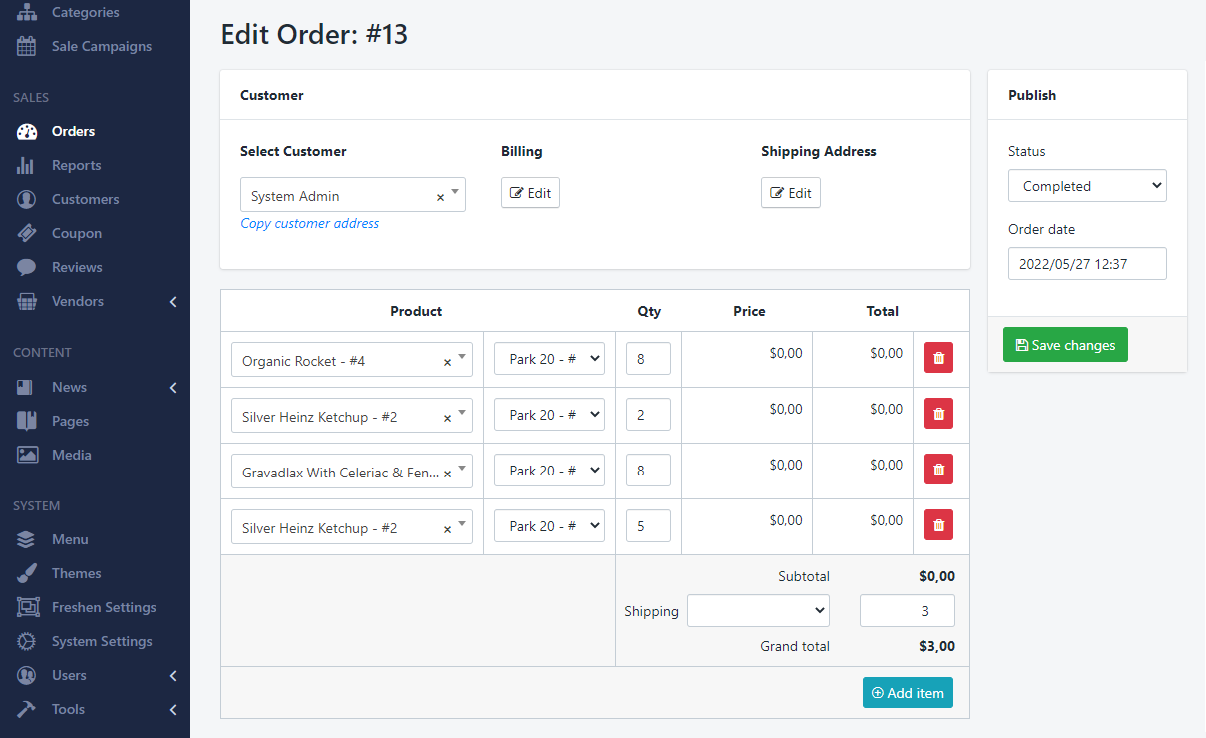Clear the System Admin customer selection
Screen dimensions: 1206x738
(x=440, y=197)
